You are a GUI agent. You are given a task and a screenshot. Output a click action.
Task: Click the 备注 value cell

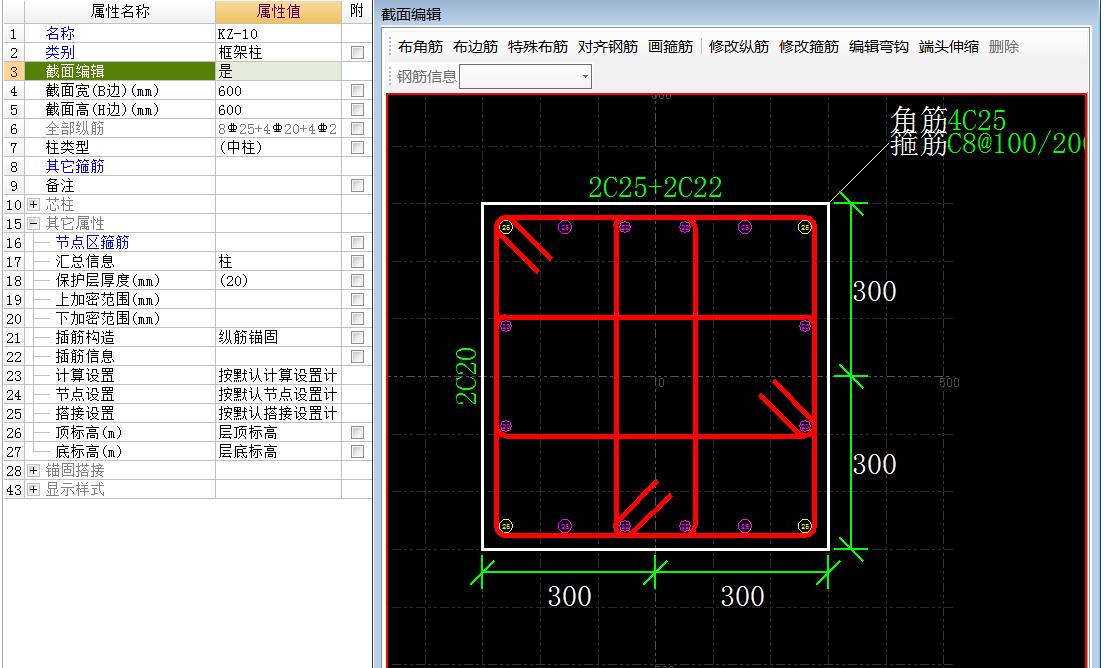[x=279, y=186]
